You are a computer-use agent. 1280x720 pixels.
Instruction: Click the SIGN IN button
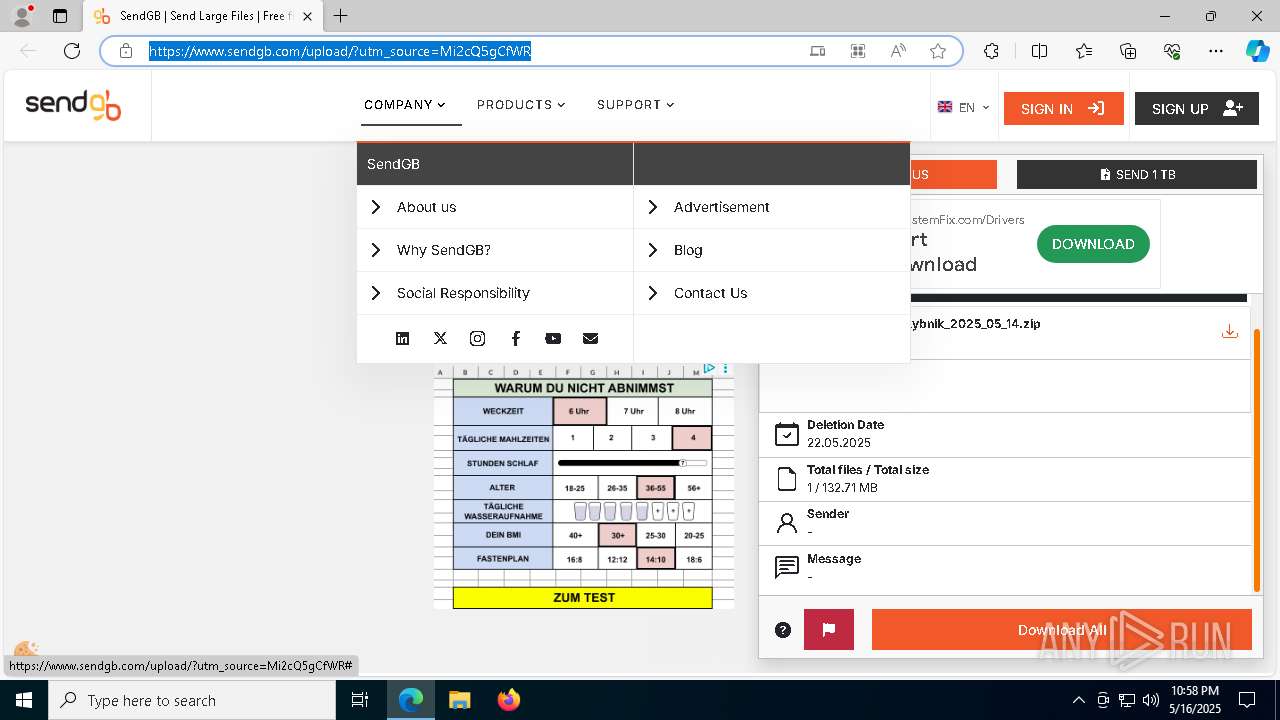click(x=1064, y=109)
